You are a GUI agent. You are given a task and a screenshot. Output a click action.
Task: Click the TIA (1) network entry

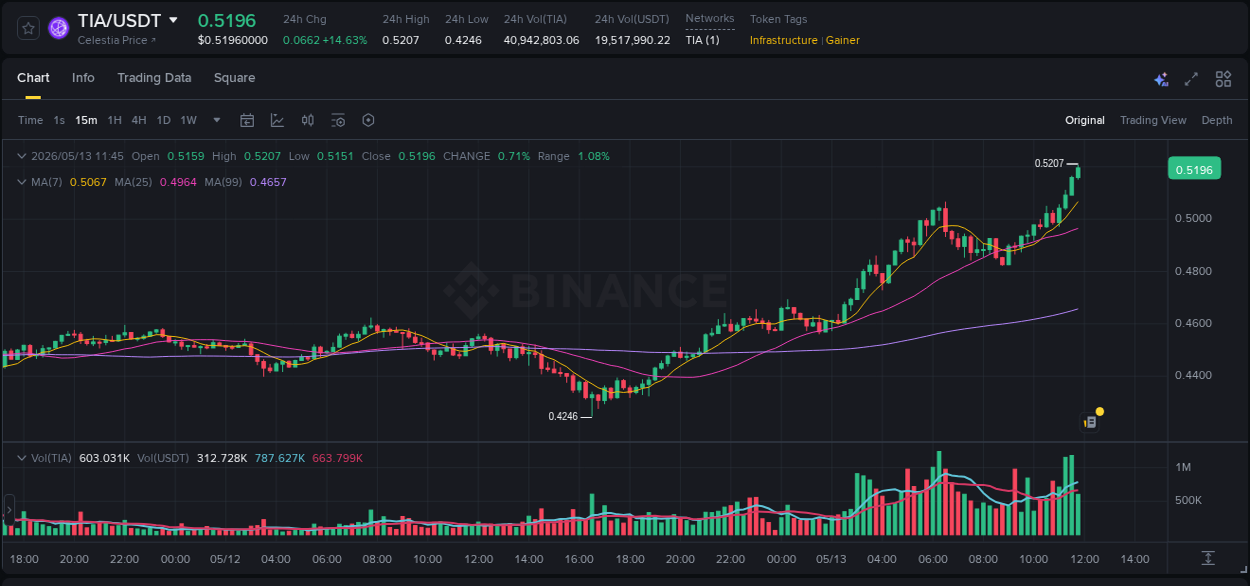coord(702,40)
